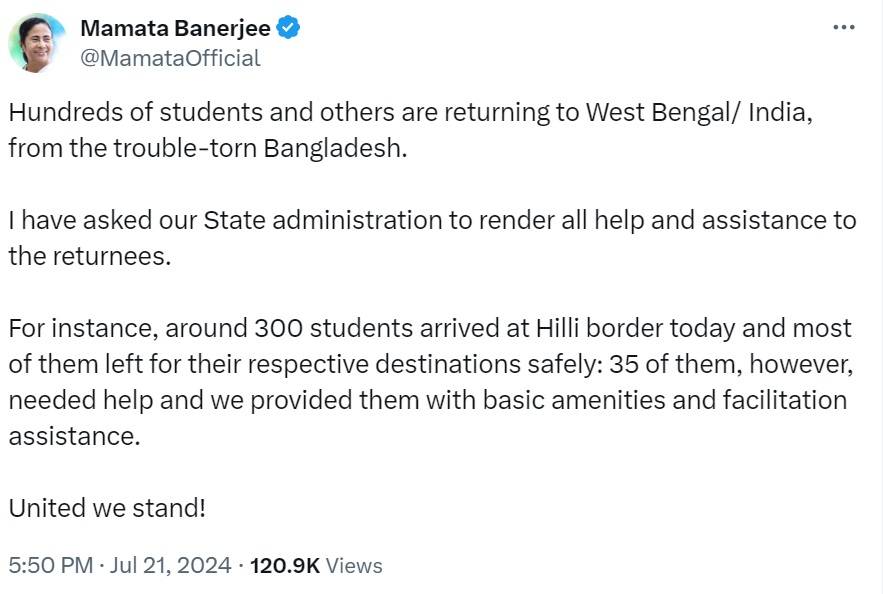Click the 120.9K view count number
The image size is (883, 594).
(284, 566)
